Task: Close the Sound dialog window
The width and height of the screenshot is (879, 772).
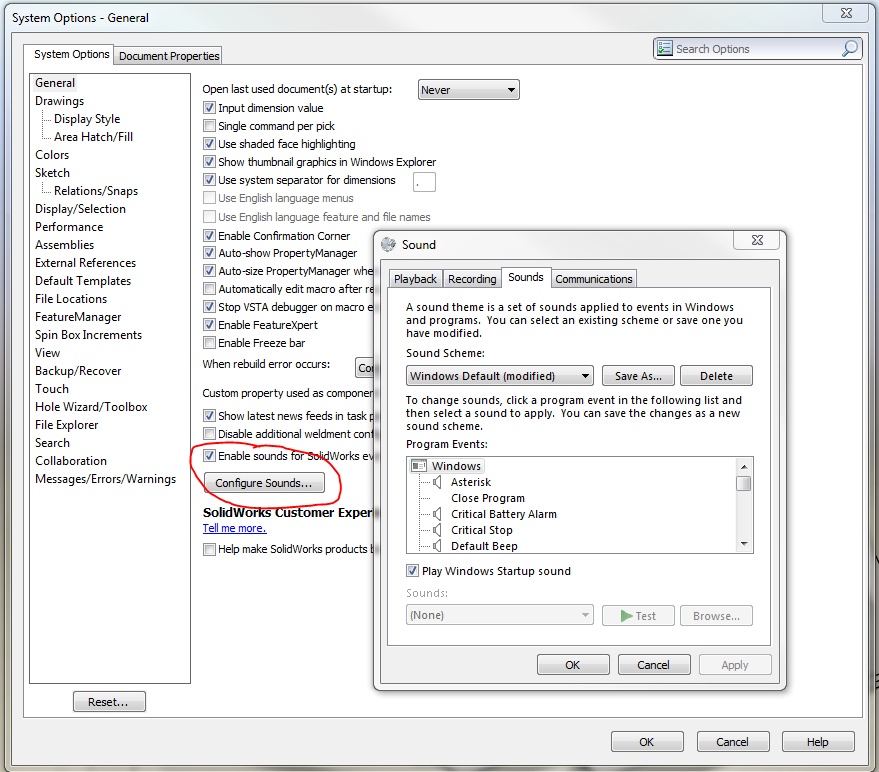Action: (757, 240)
